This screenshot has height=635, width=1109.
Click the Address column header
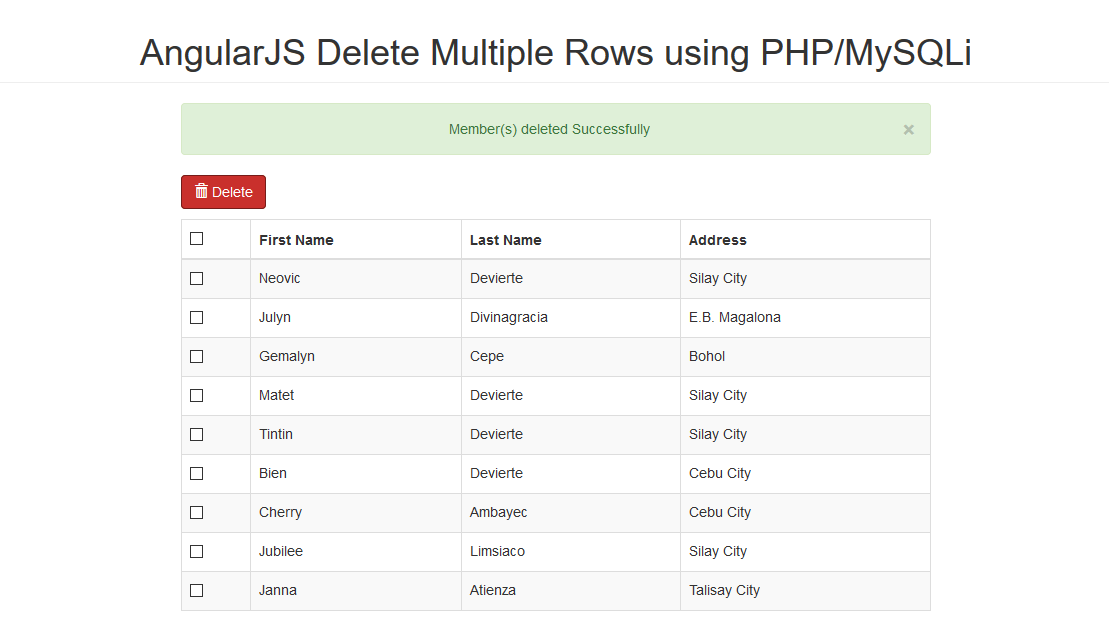click(717, 240)
